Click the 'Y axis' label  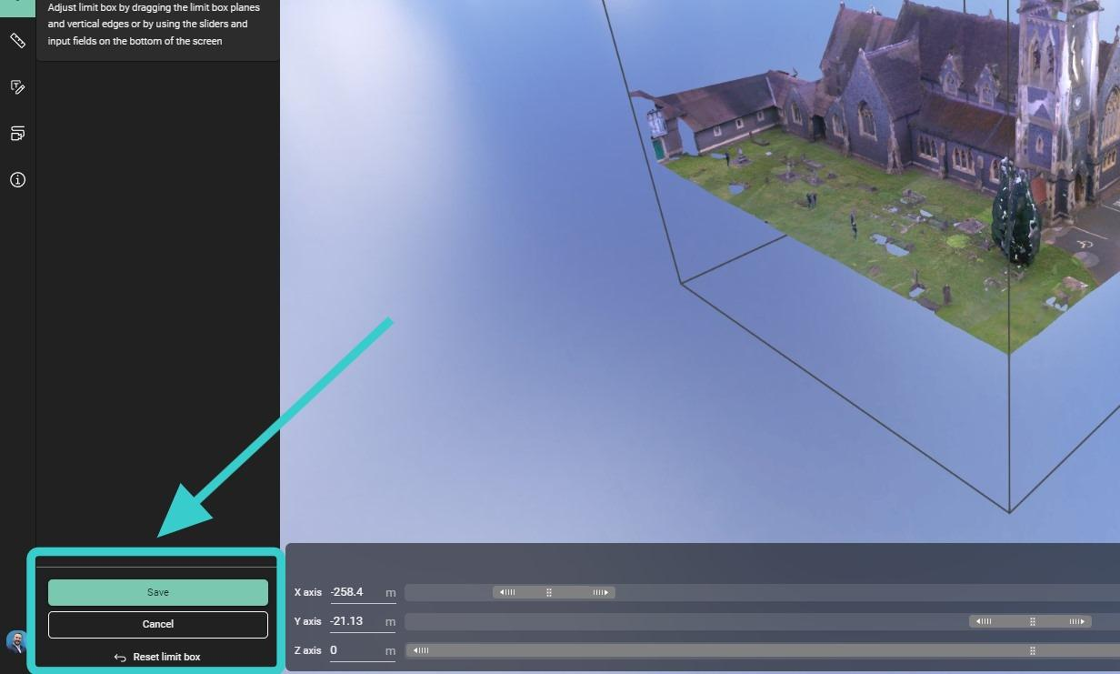pos(308,622)
